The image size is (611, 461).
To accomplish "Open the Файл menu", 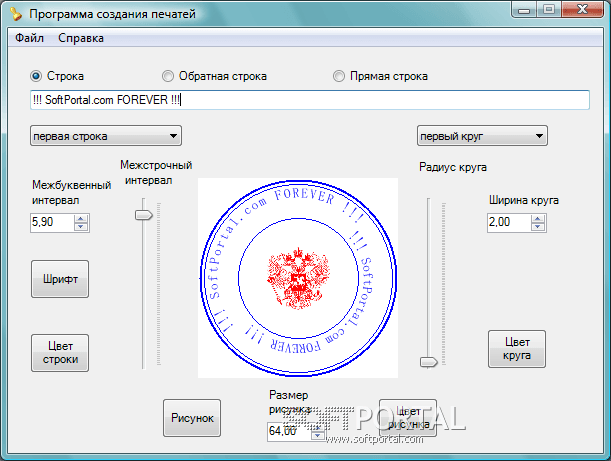I will pos(29,38).
